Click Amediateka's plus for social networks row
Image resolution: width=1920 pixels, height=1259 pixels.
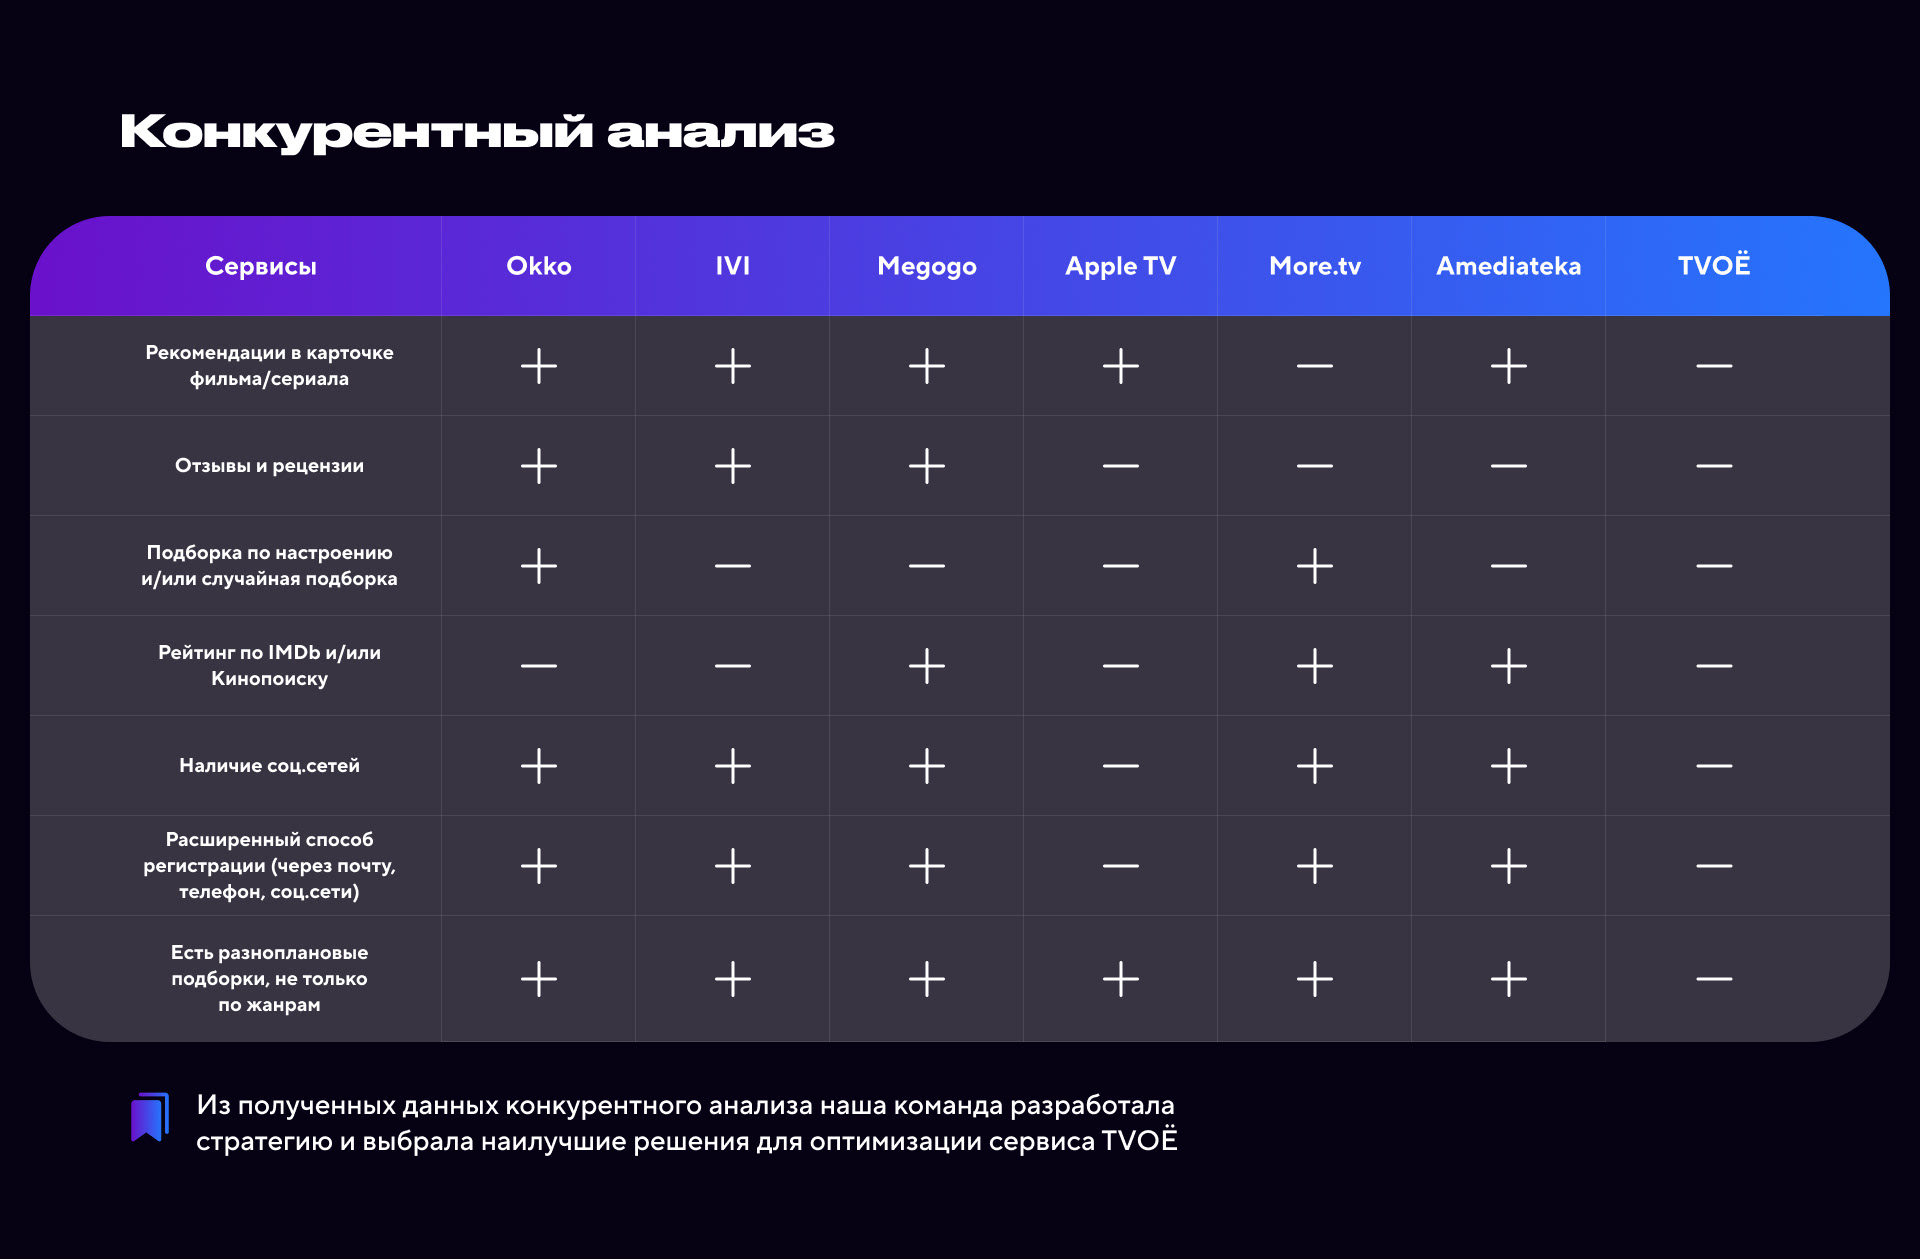coord(1509,766)
